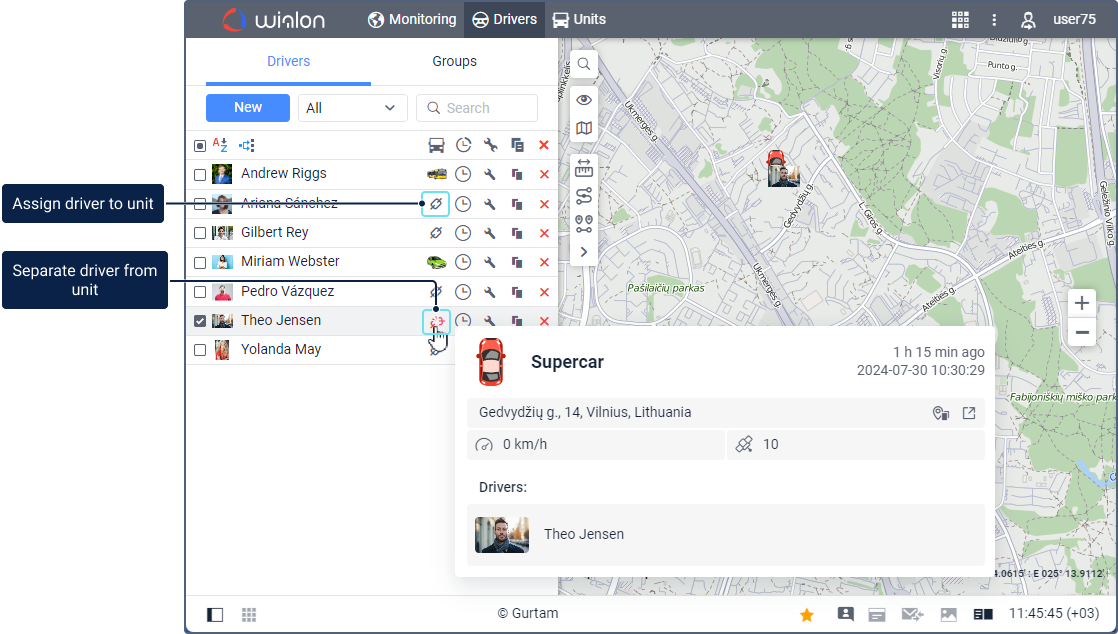Open the map layers tool
This screenshot has width=1118, height=634.
click(x=584, y=128)
